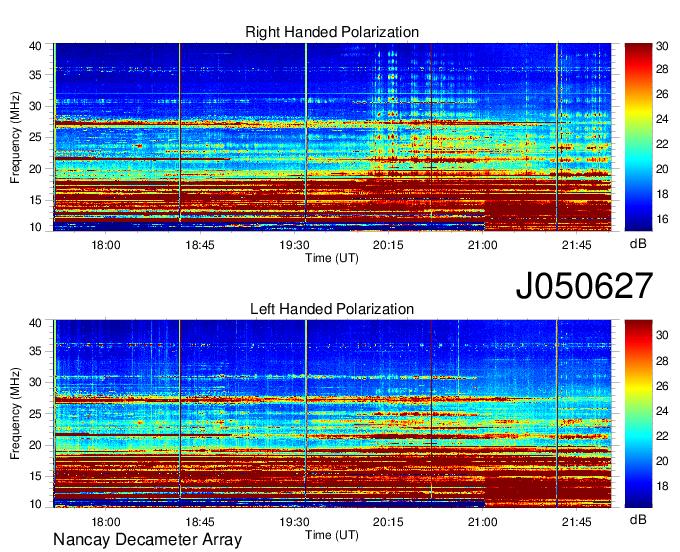Click the 22 dB tick on the lower colorbar
The height and width of the screenshot is (552, 680).
pos(662,436)
